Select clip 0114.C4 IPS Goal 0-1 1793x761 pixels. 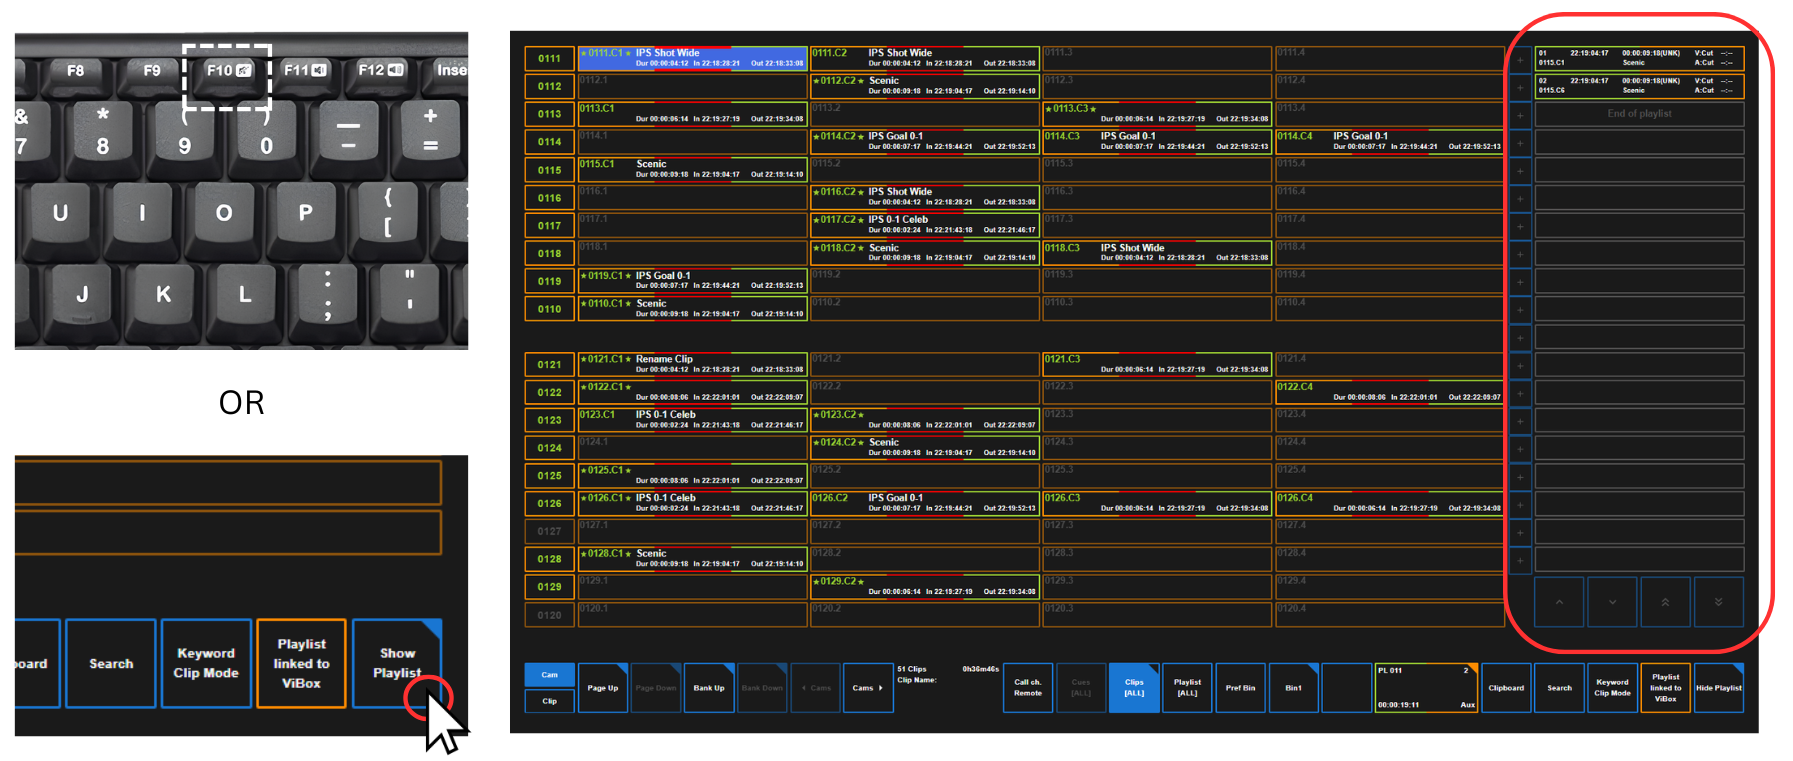1390,142
